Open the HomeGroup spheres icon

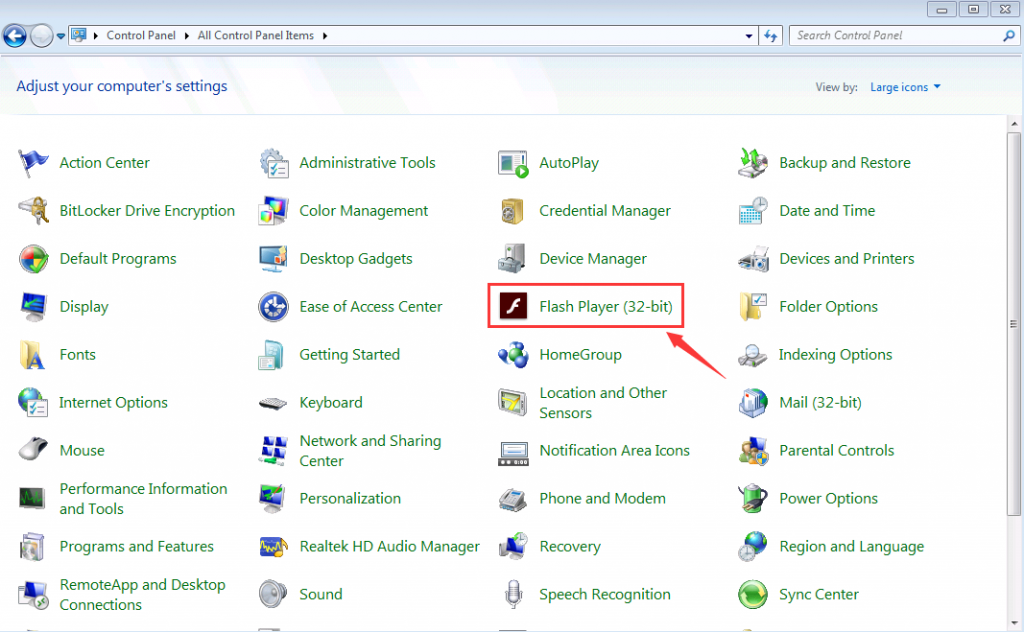[x=513, y=355]
